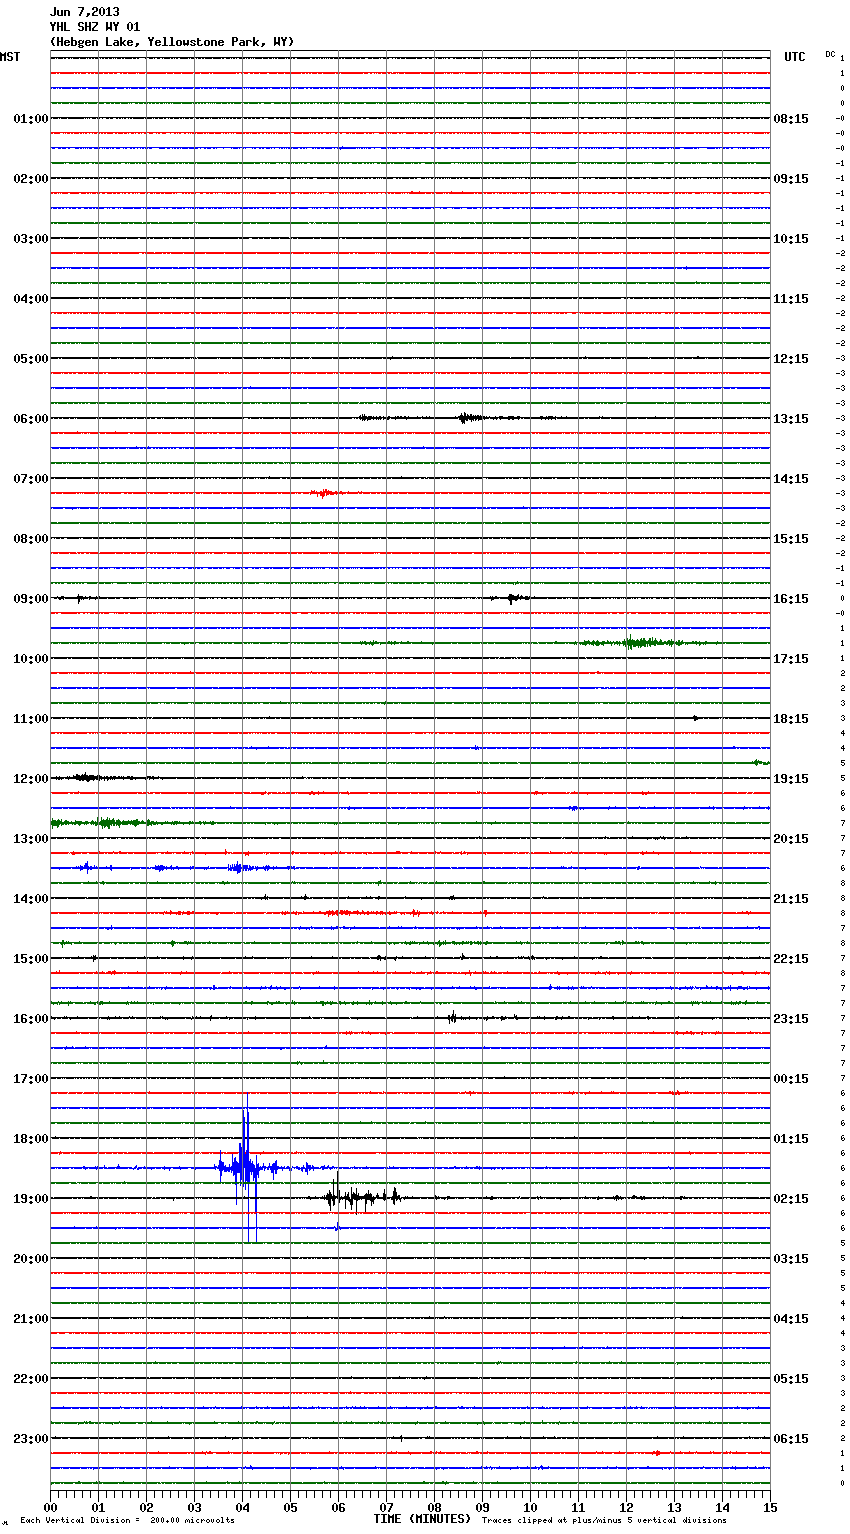Click the small black event on the 16:00 trace

452,1018
